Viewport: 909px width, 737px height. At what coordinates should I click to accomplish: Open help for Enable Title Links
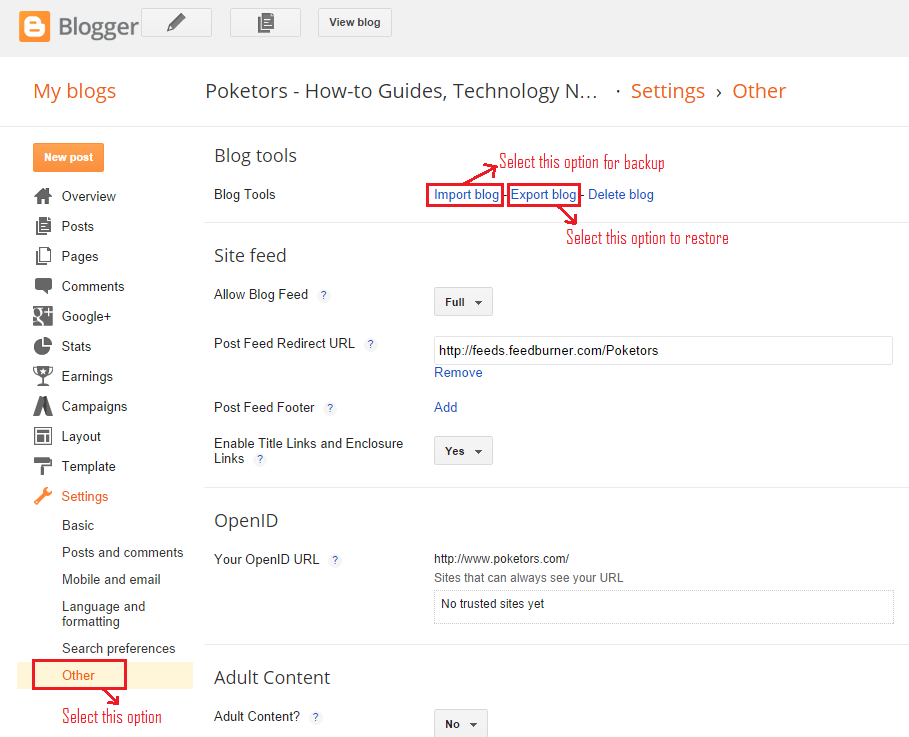[x=260, y=459]
